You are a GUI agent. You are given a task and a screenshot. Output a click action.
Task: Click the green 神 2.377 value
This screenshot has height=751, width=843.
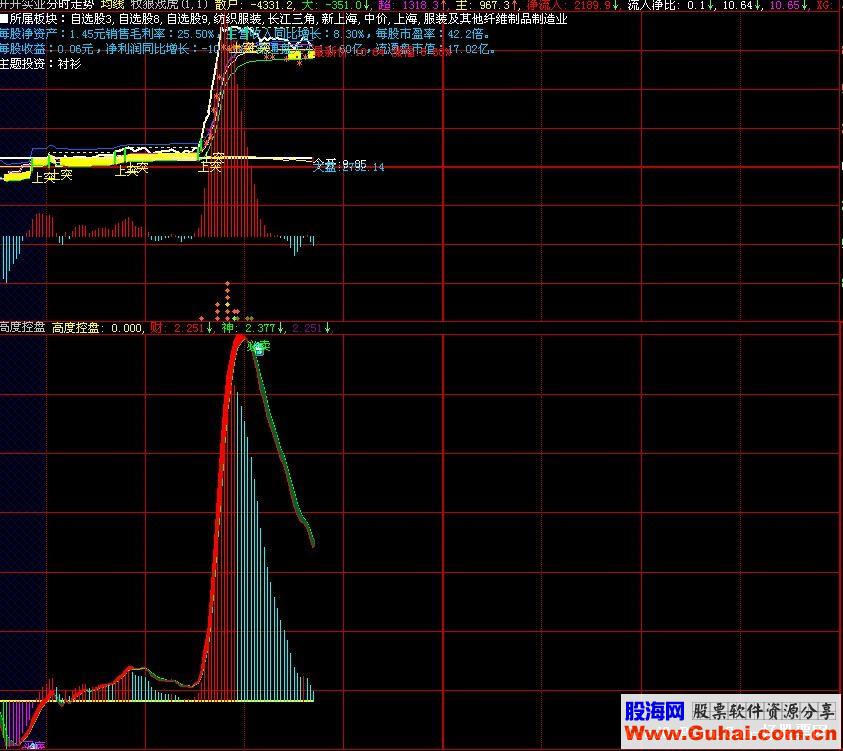(x=253, y=328)
